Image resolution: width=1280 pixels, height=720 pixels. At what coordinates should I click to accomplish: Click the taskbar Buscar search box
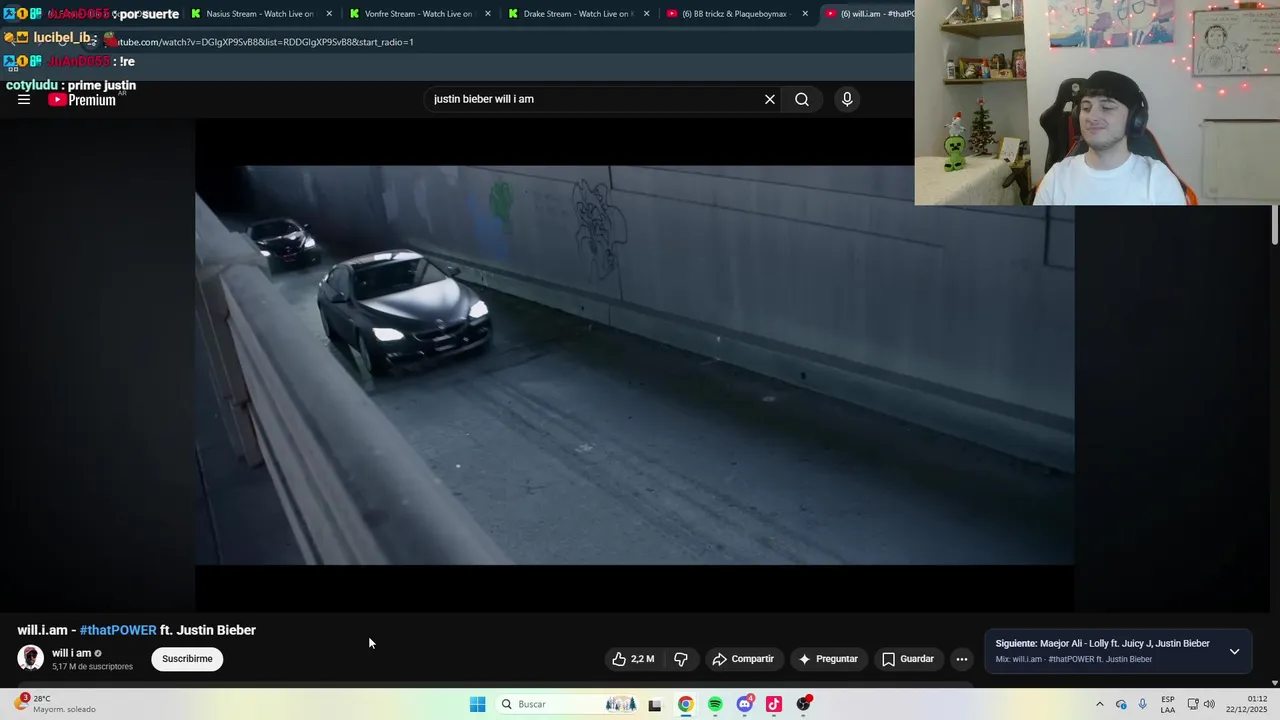[x=568, y=704]
